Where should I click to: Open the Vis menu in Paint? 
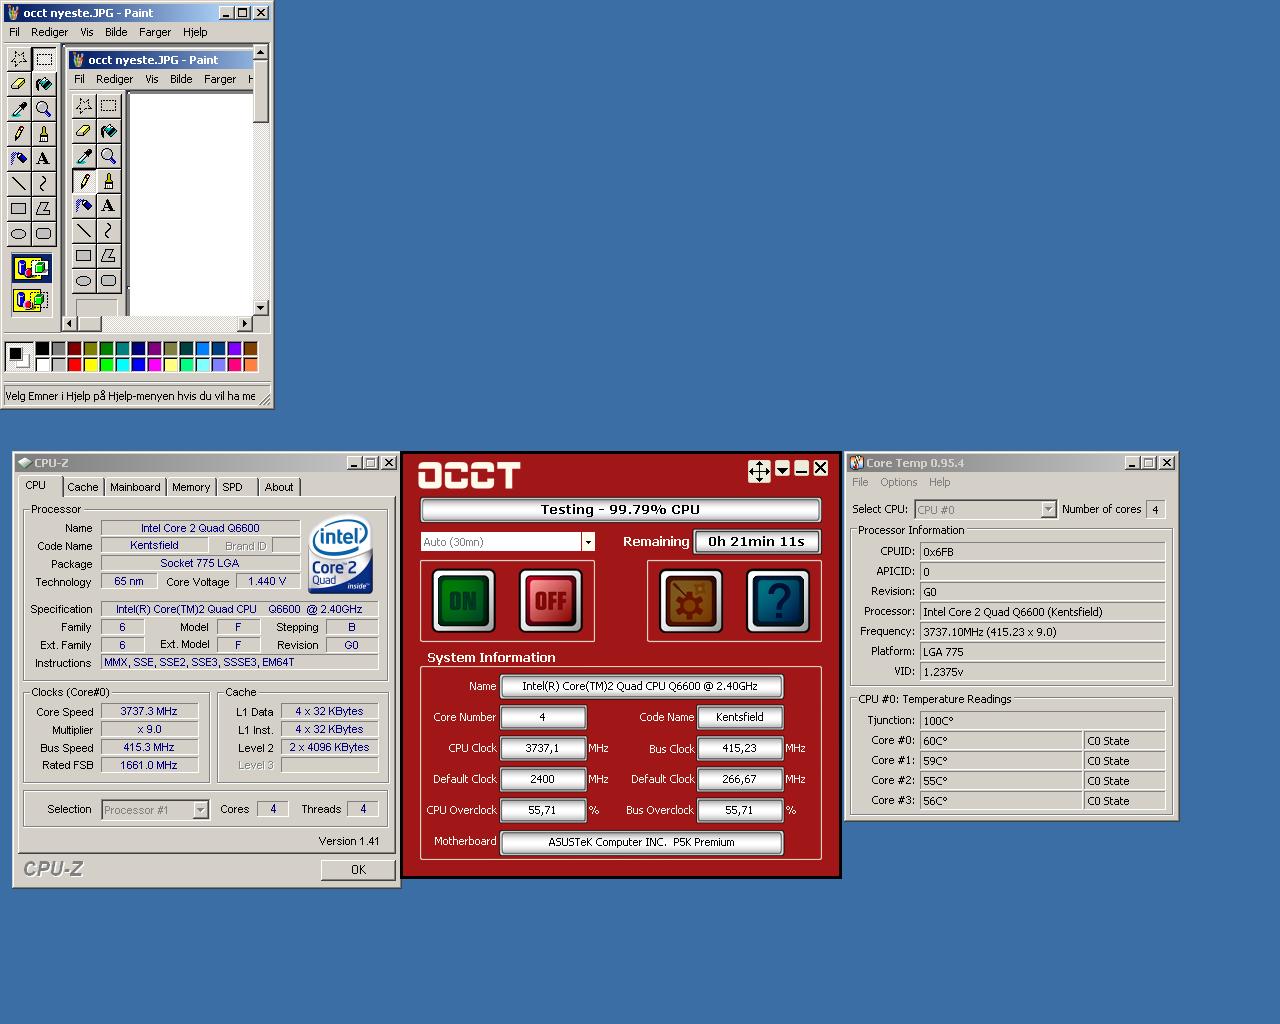coord(87,32)
